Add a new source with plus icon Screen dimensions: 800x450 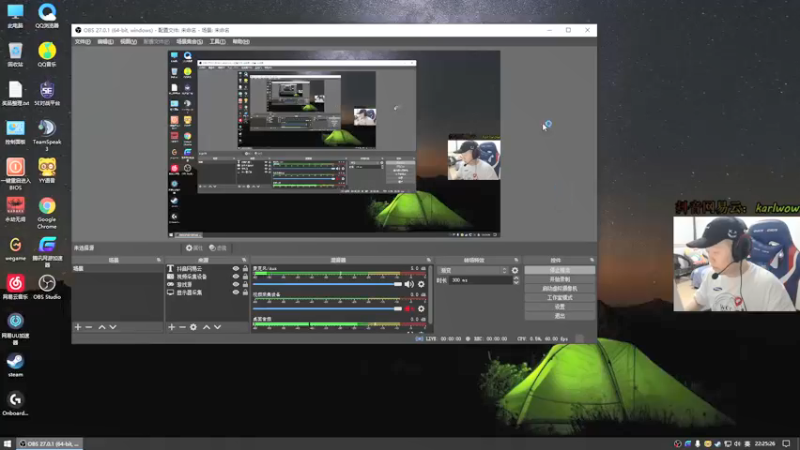click(x=171, y=327)
